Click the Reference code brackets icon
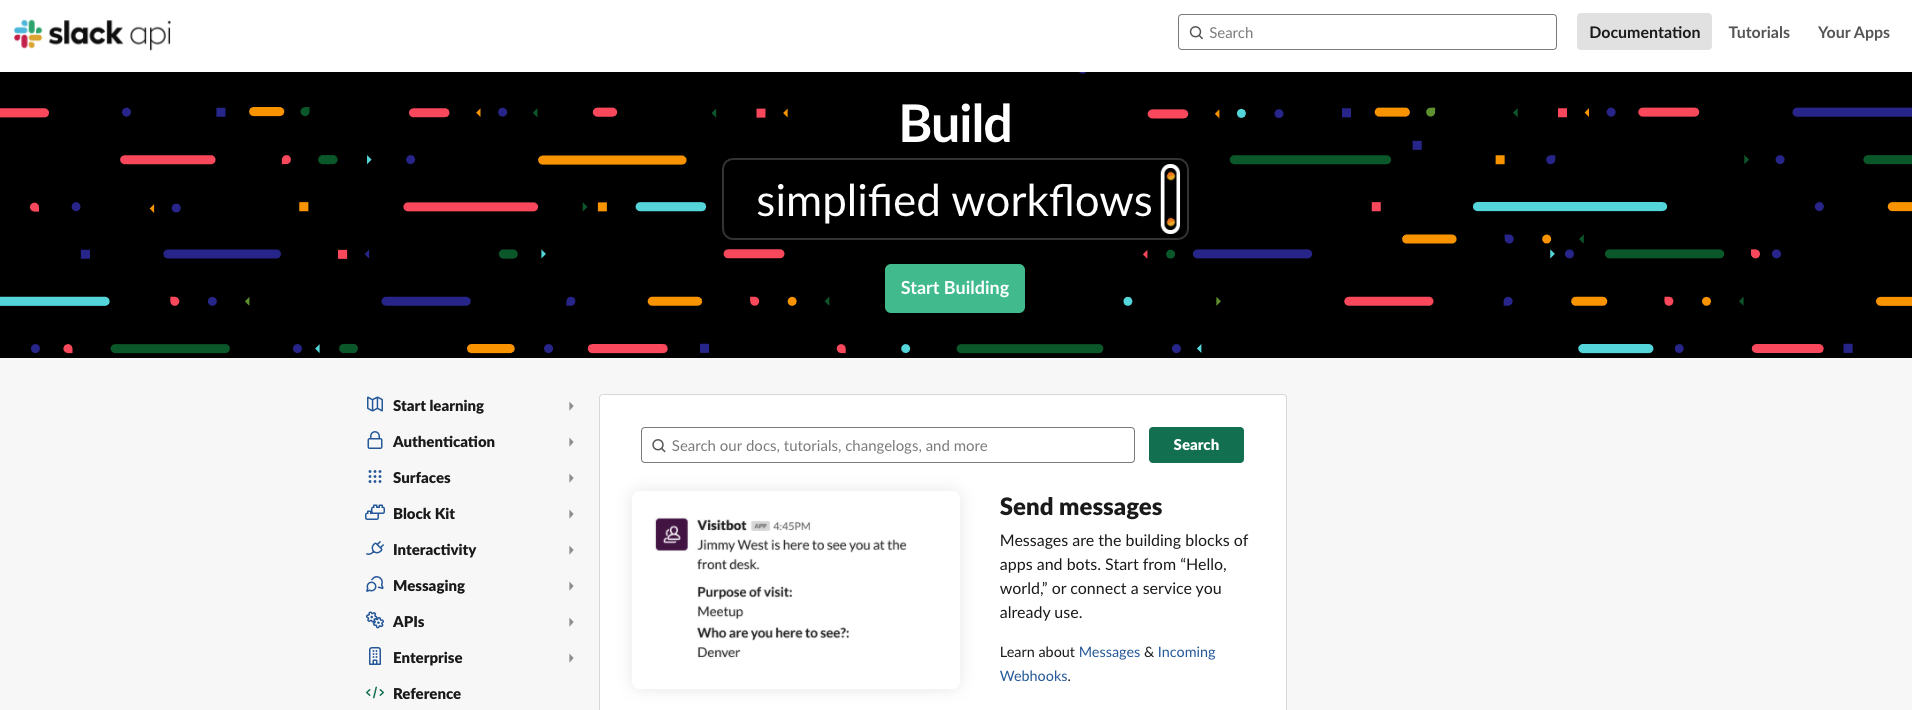The width and height of the screenshot is (1912, 710). [x=375, y=693]
